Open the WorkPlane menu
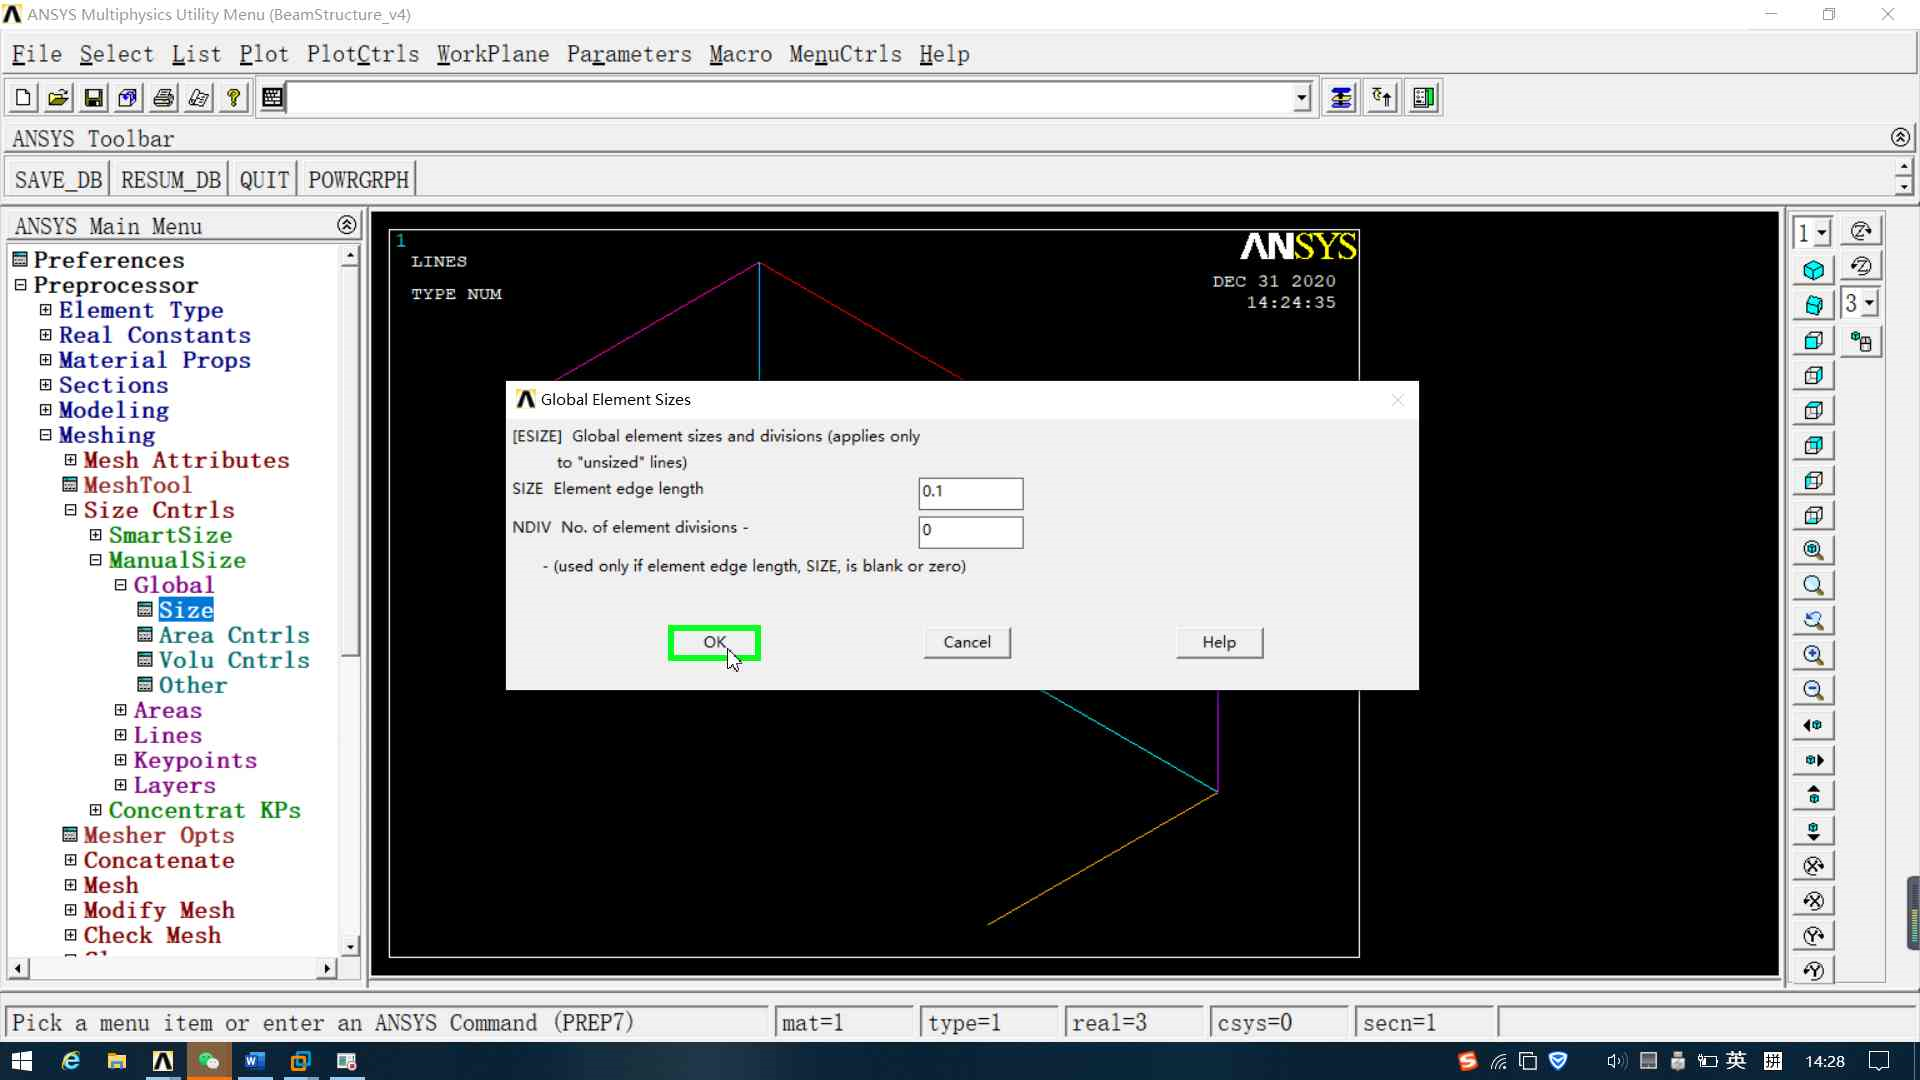1920x1080 pixels. coord(492,54)
